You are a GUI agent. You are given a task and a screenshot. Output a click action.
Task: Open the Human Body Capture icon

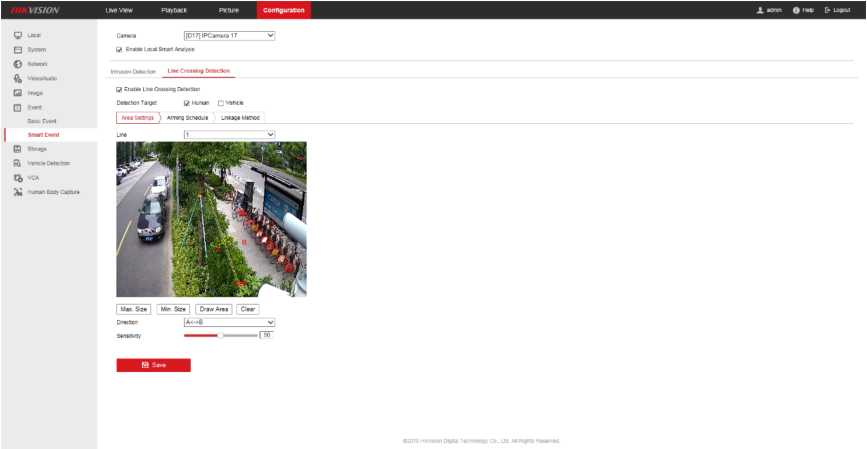[18, 192]
